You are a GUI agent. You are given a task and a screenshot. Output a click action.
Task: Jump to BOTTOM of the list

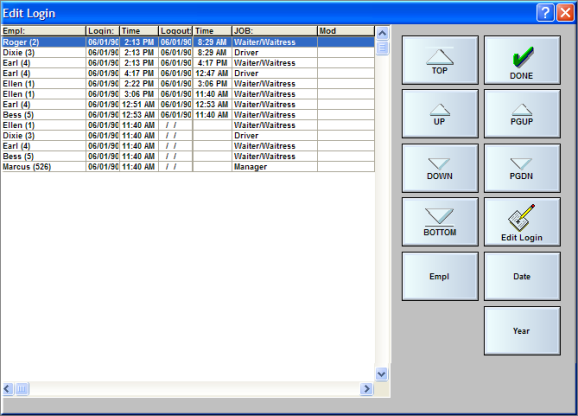point(440,222)
